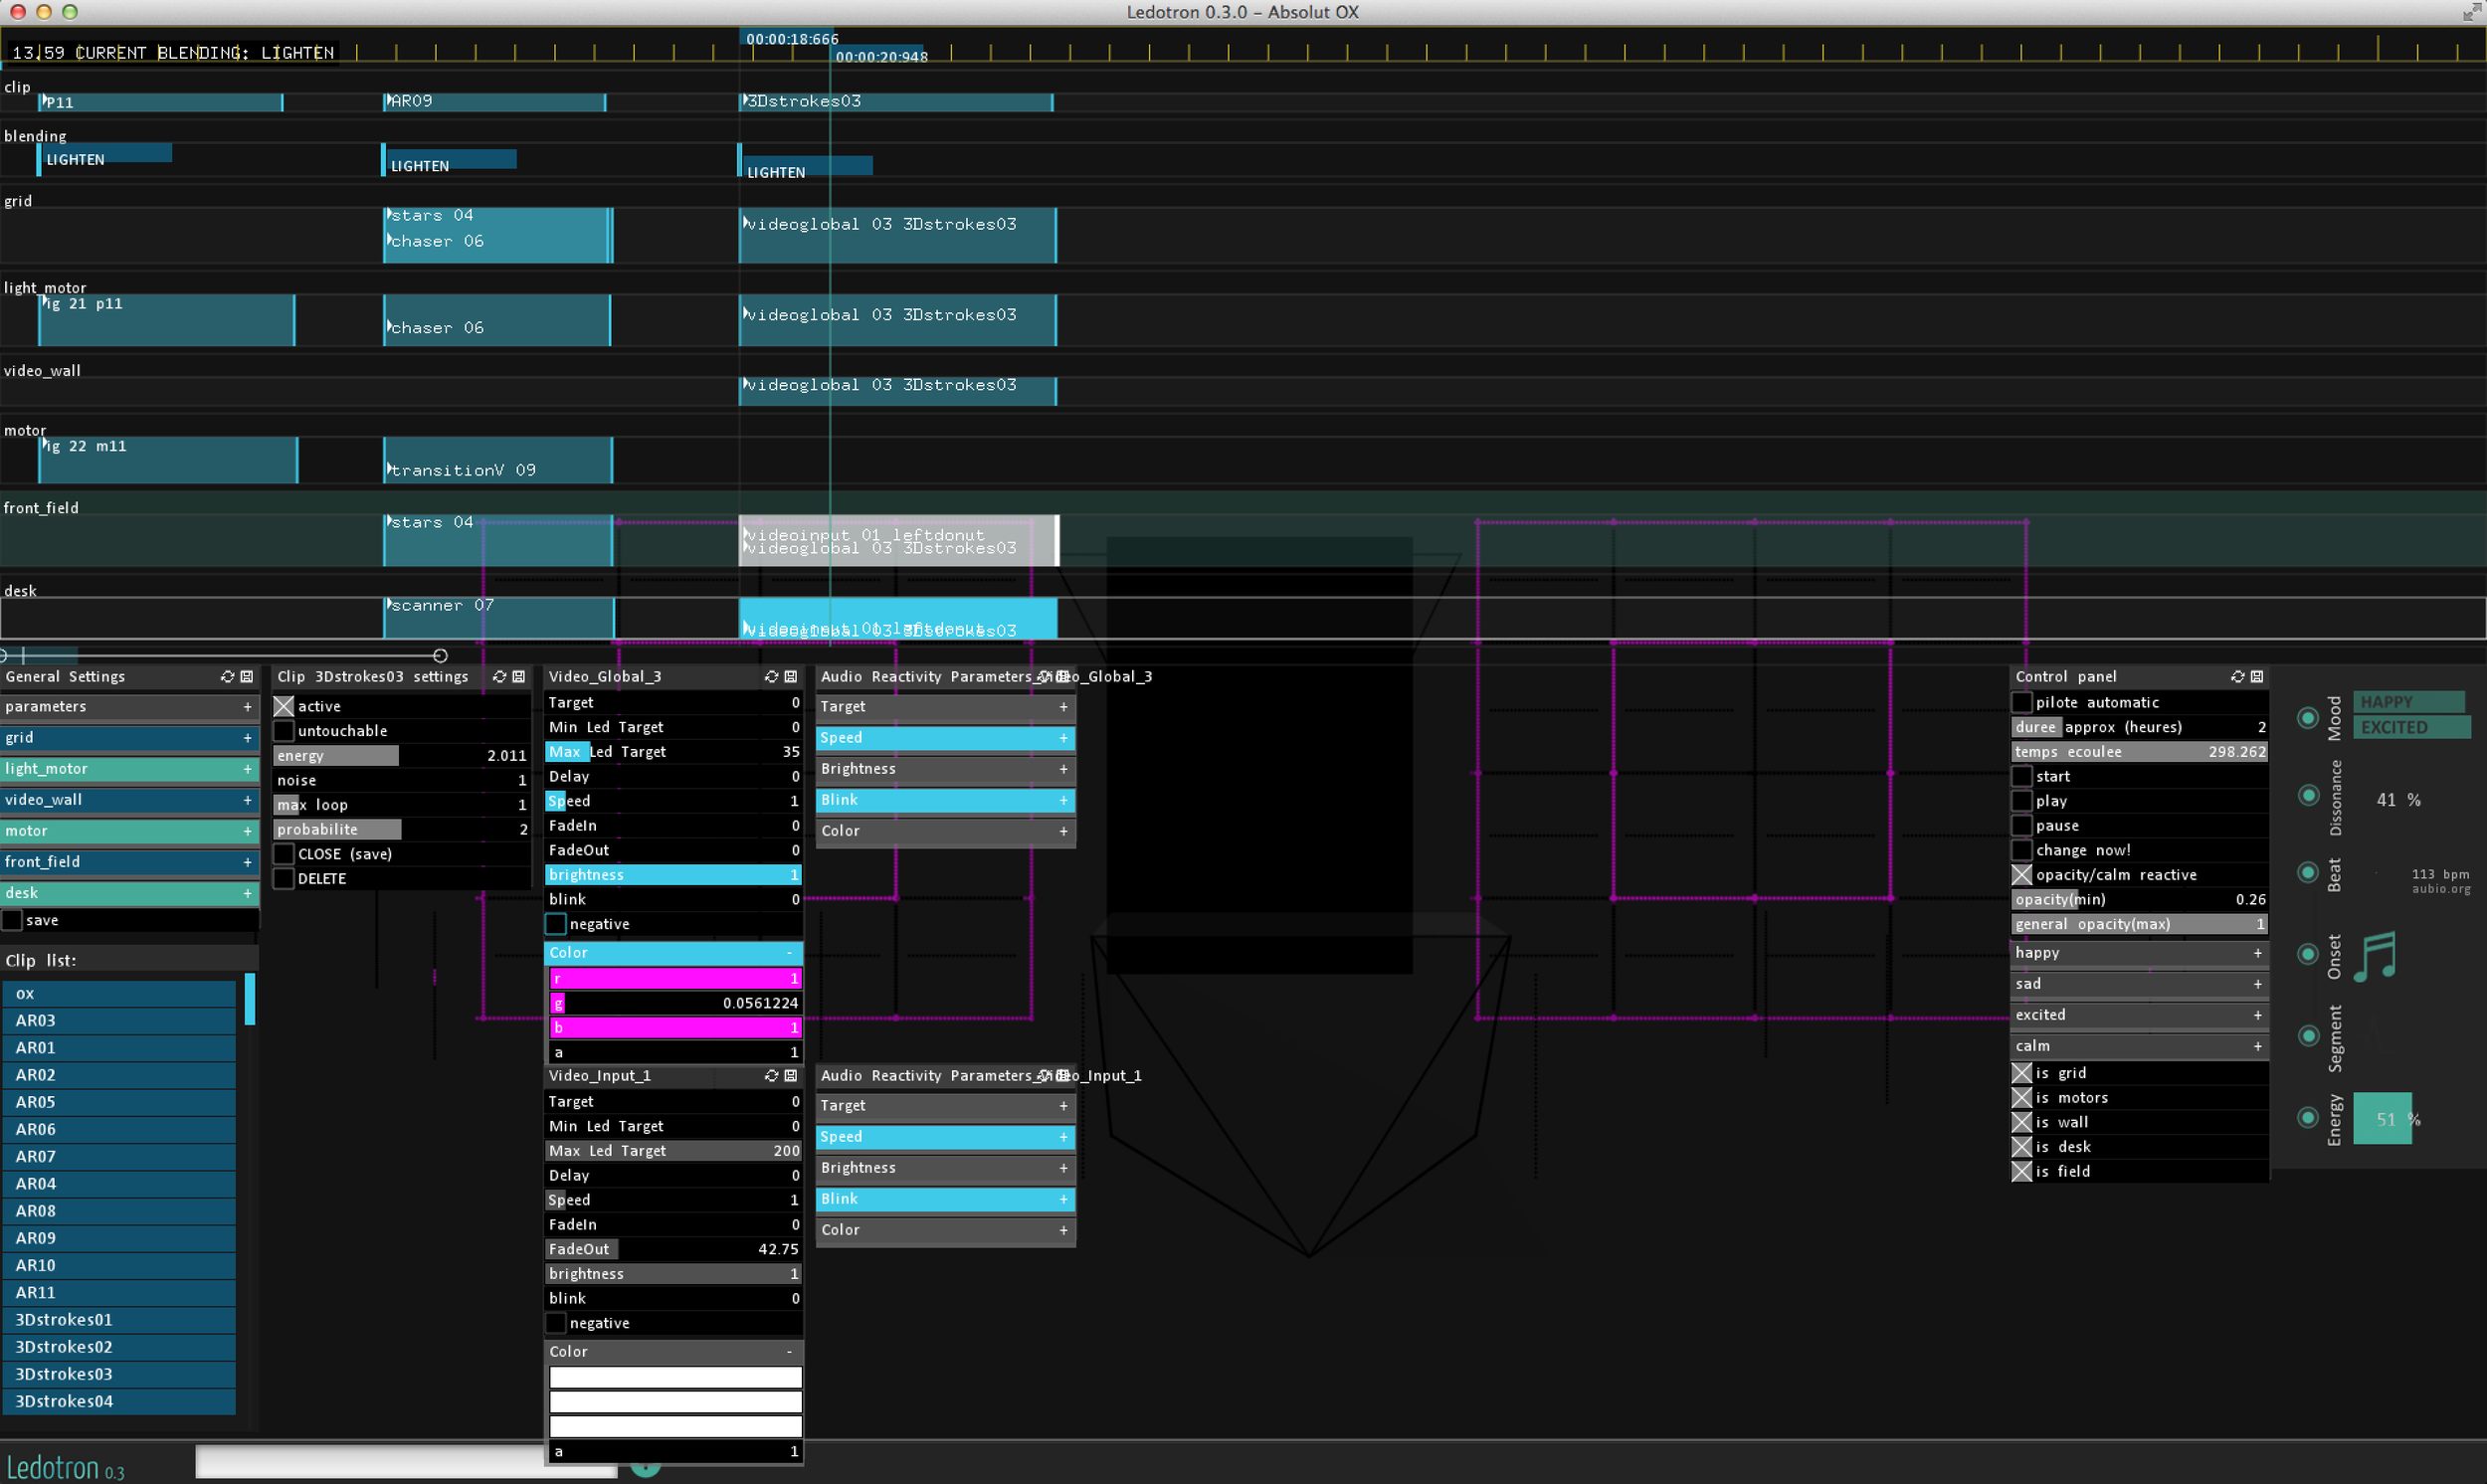Check the DELETE checkbox
The image size is (2487, 1484).
(284, 879)
